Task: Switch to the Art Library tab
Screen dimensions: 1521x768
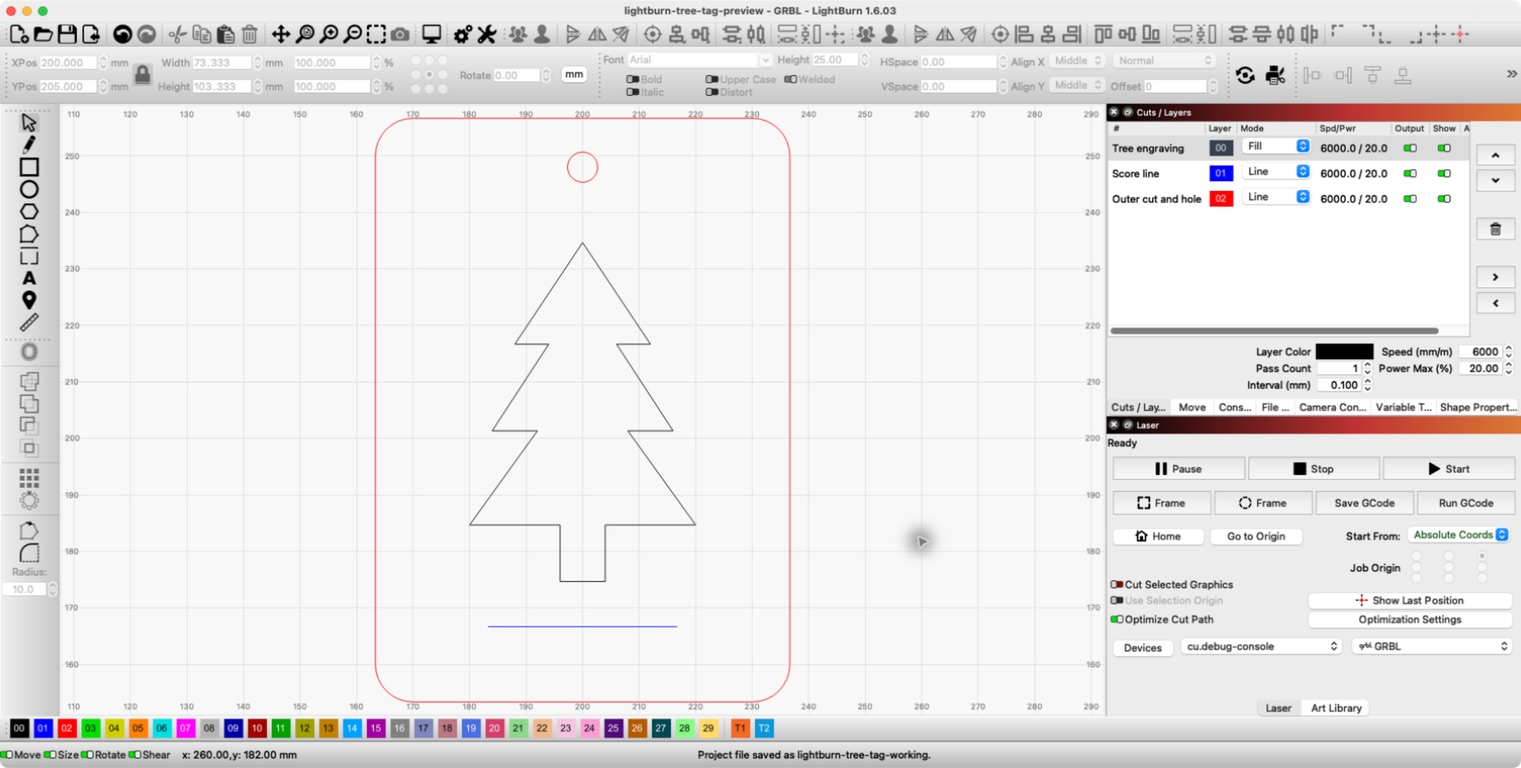Action: pos(1336,708)
